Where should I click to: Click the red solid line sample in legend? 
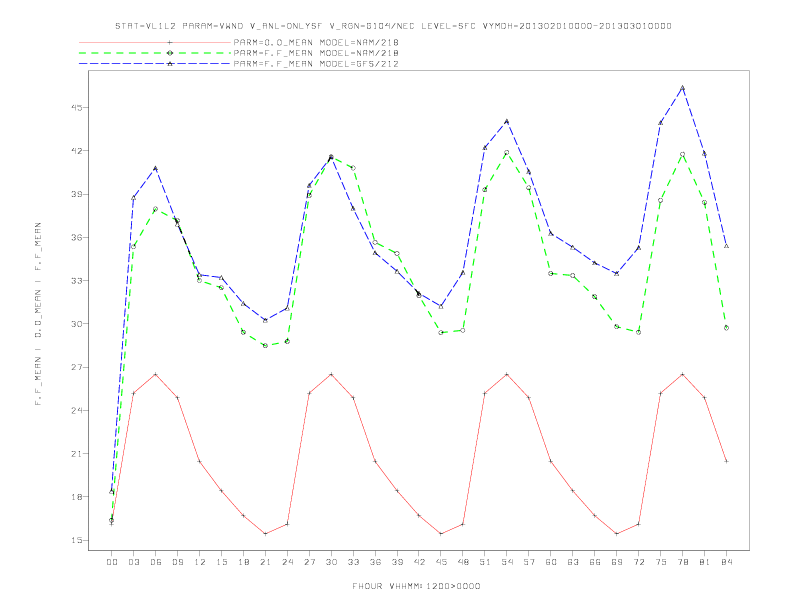click(x=155, y=42)
